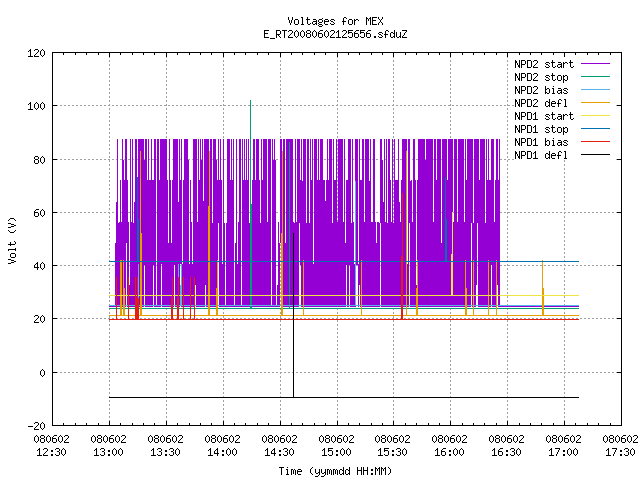The image size is (640, 480).
Task: Click purple line sample beside NPD2 start
Action: pyautogui.click(x=596, y=64)
